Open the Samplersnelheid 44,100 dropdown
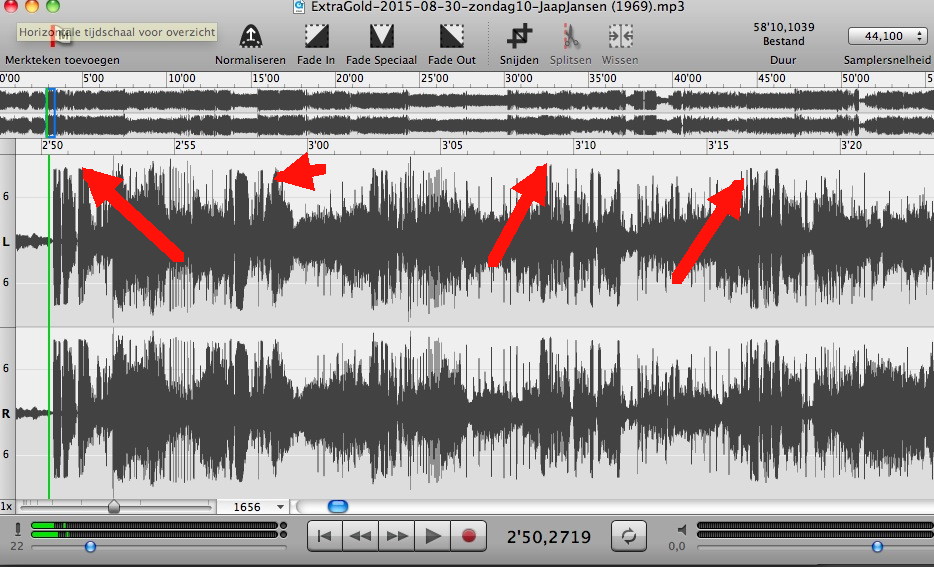This screenshot has height=567, width=934. (886, 36)
